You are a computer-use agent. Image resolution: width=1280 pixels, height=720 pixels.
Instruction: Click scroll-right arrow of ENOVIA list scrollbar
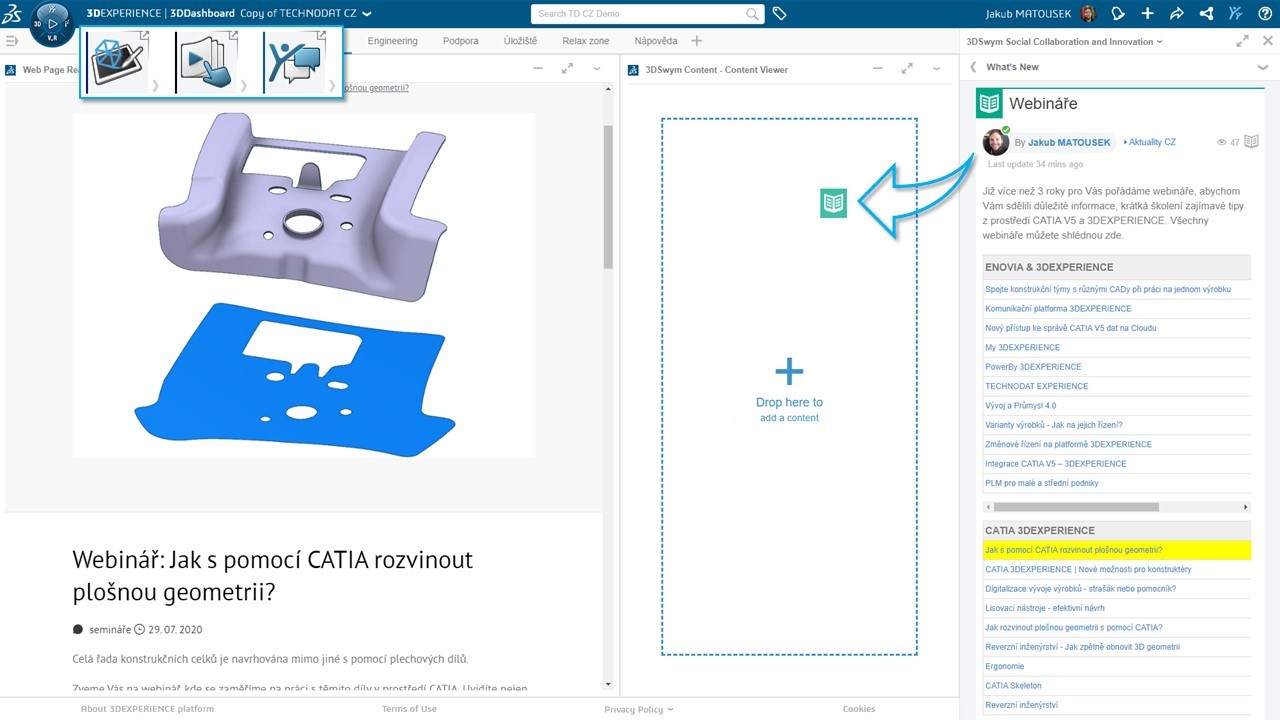point(1246,507)
